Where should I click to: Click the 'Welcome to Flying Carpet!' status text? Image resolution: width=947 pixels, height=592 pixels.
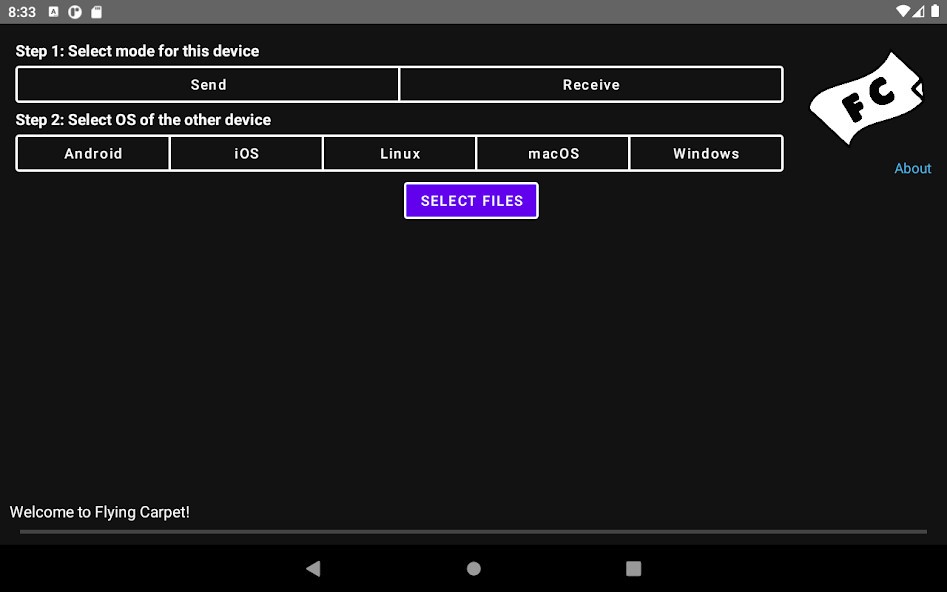100,512
